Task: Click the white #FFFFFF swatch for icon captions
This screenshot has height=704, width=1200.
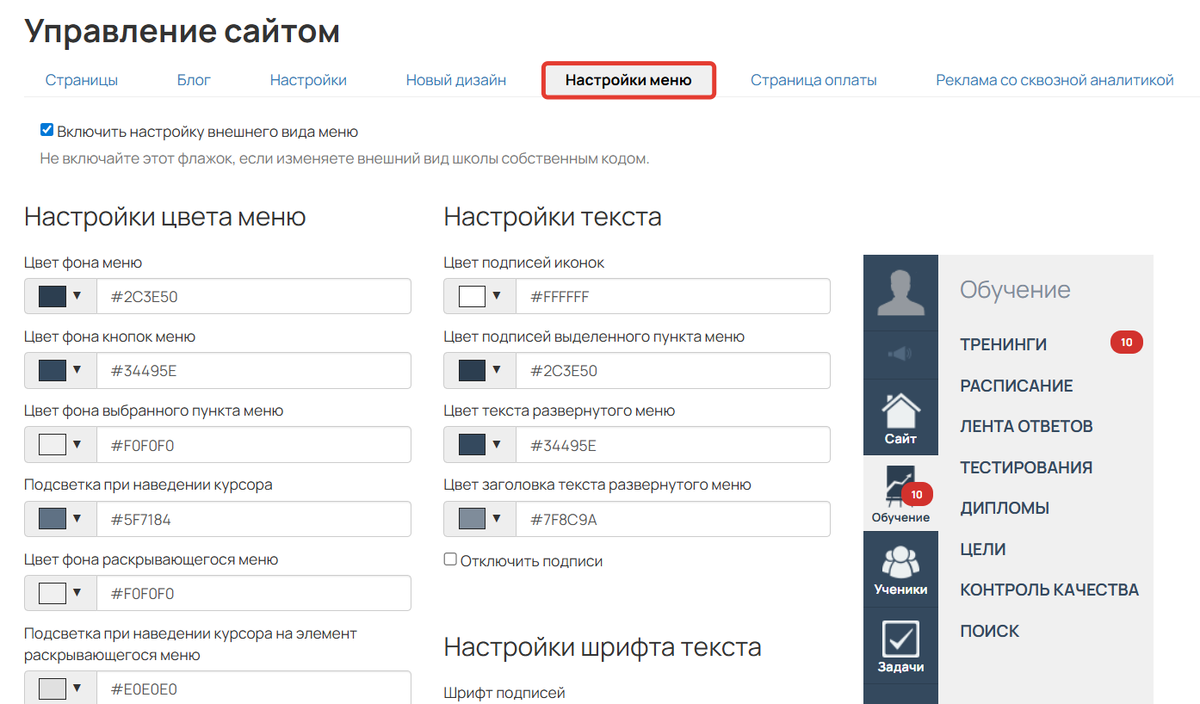Action: [472, 296]
